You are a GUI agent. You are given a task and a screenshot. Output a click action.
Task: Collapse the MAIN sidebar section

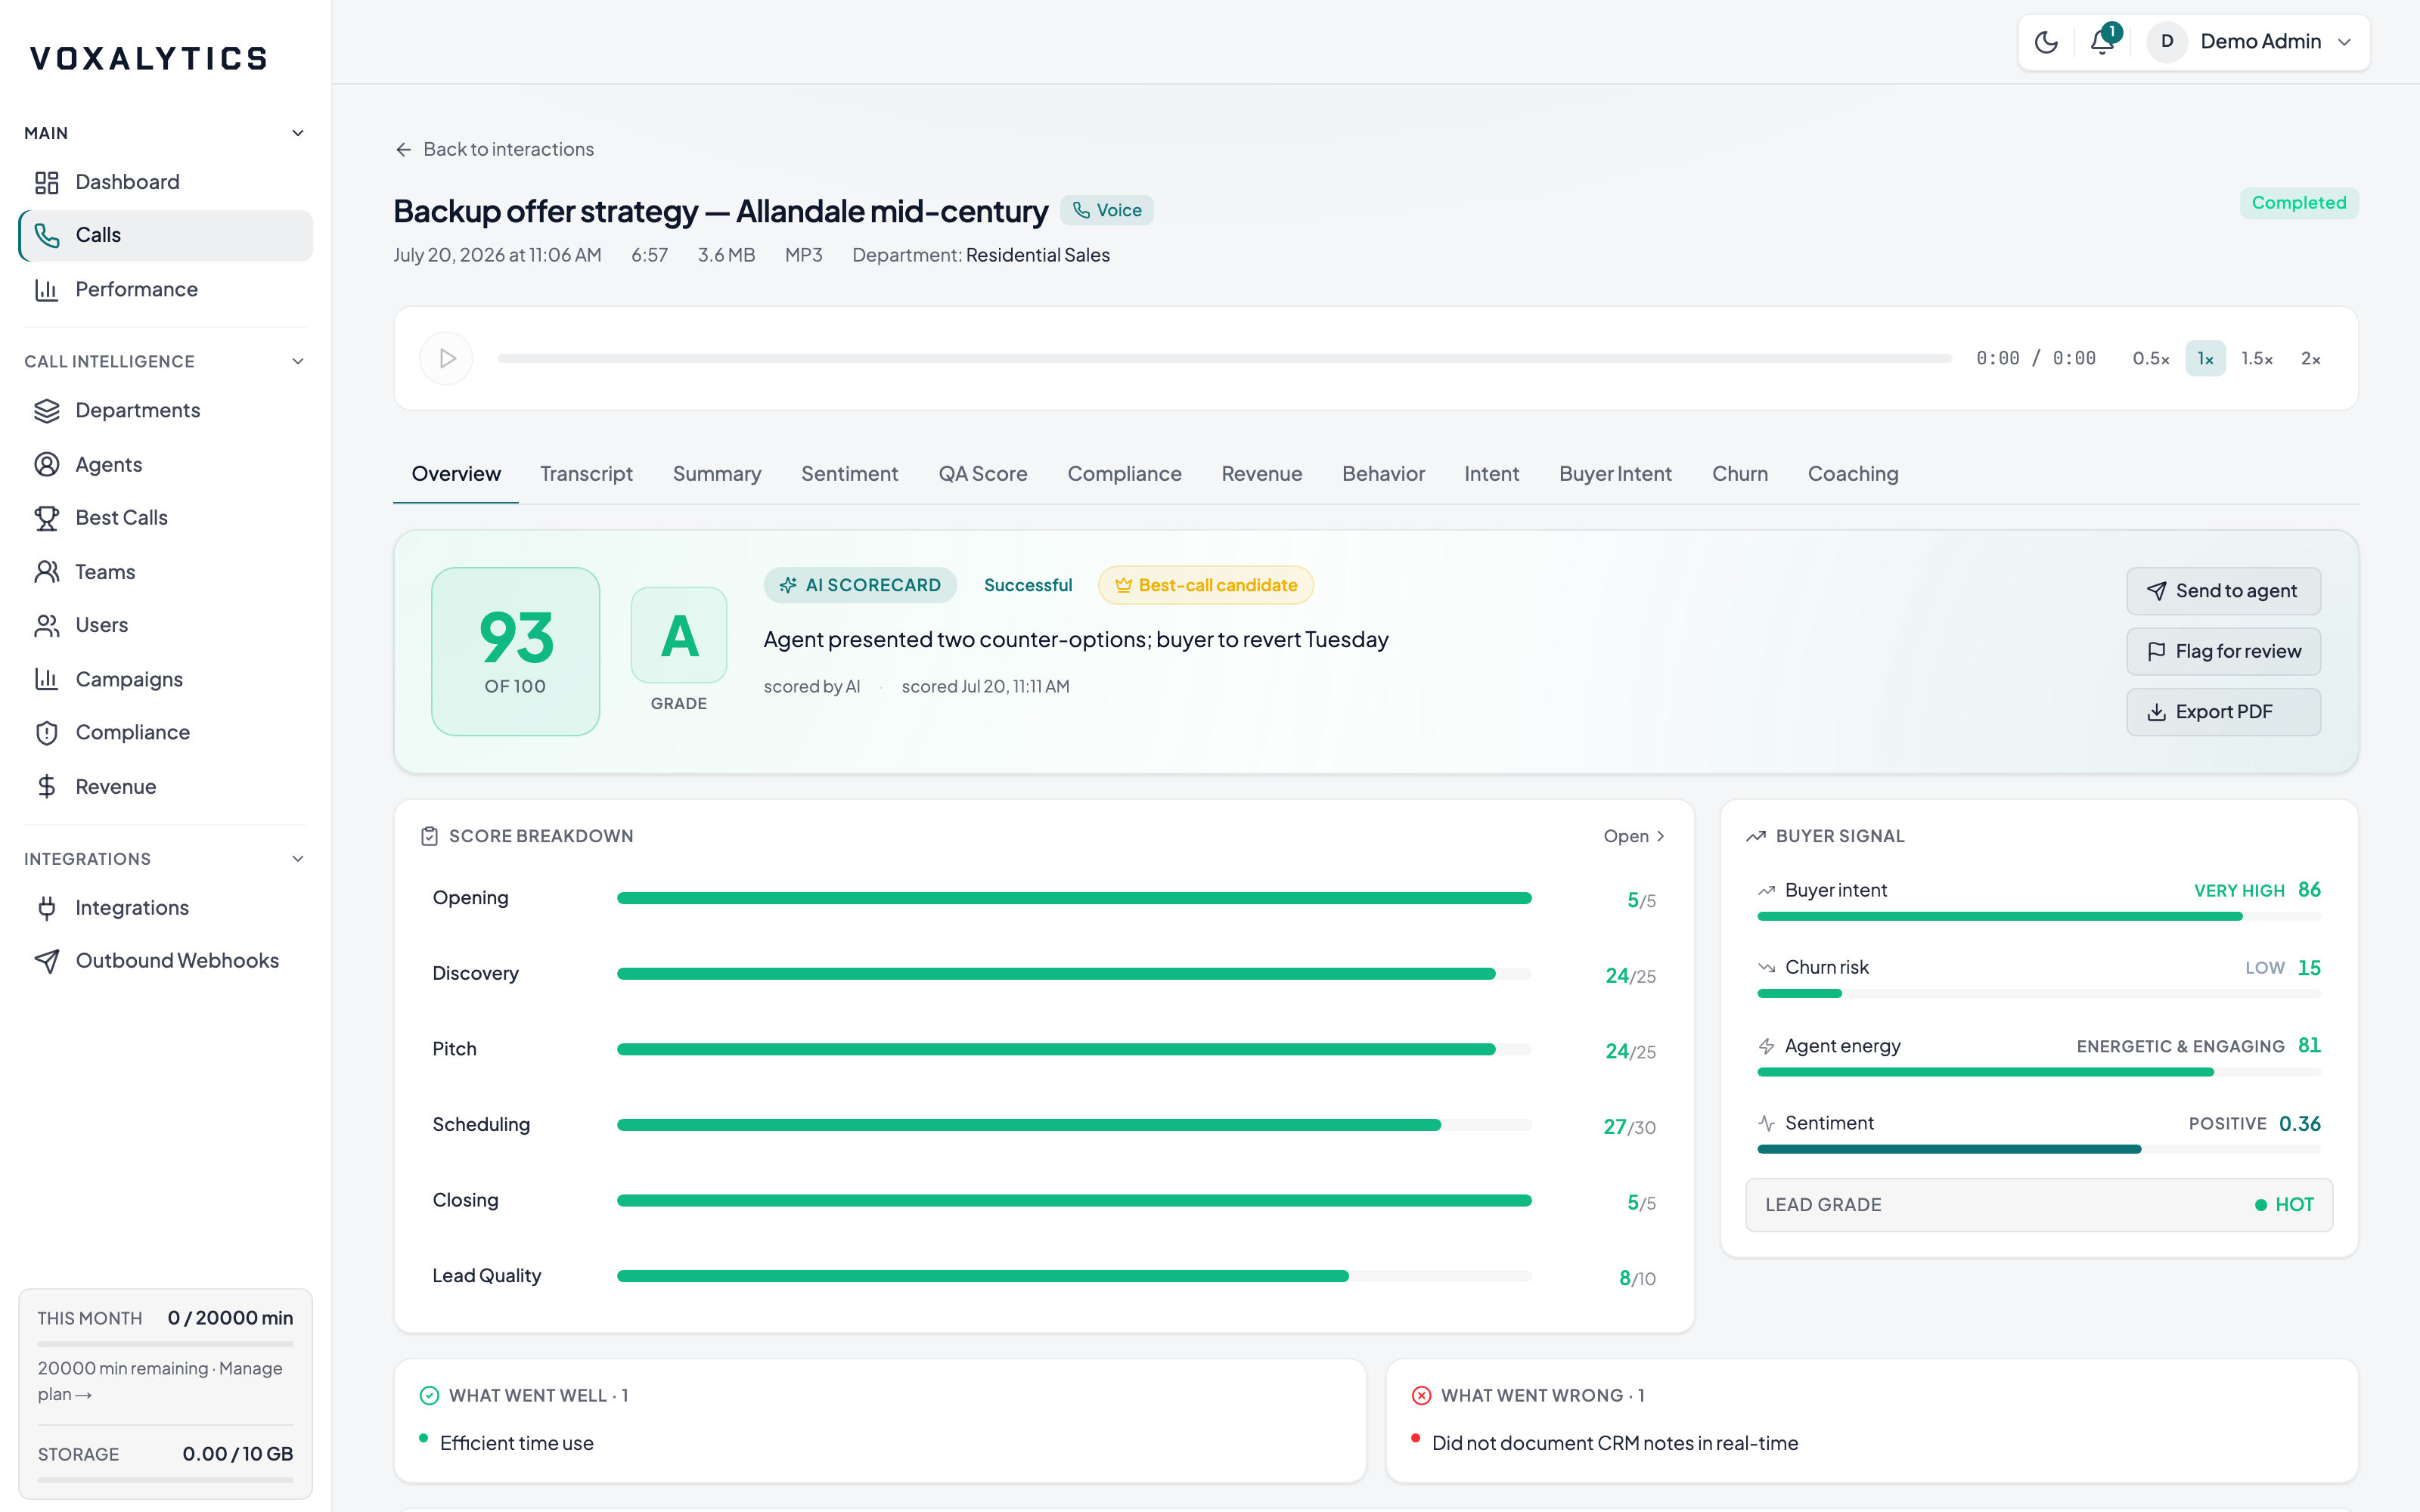coord(298,133)
